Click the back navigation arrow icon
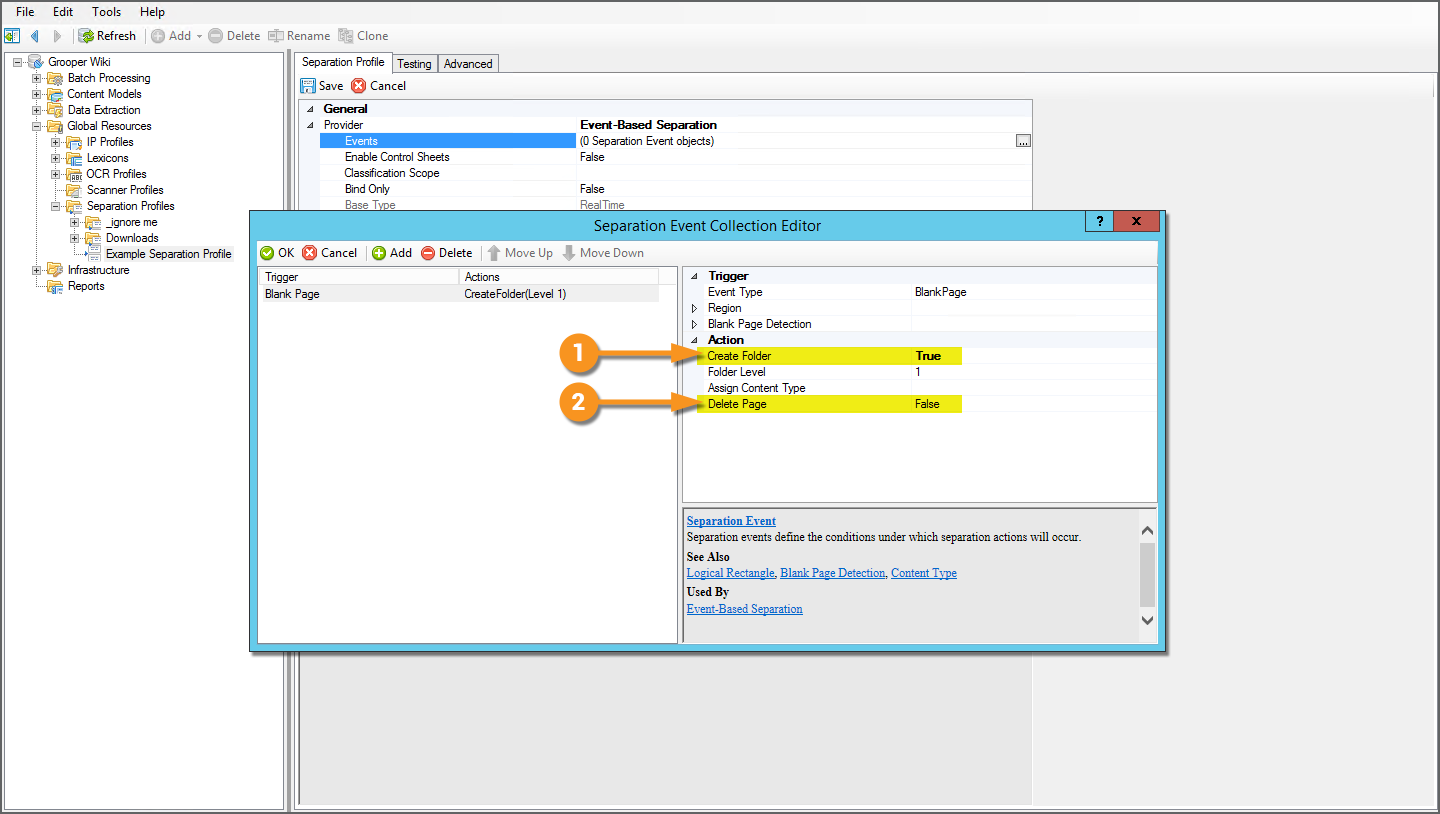The width and height of the screenshot is (1440, 814). 35,36
